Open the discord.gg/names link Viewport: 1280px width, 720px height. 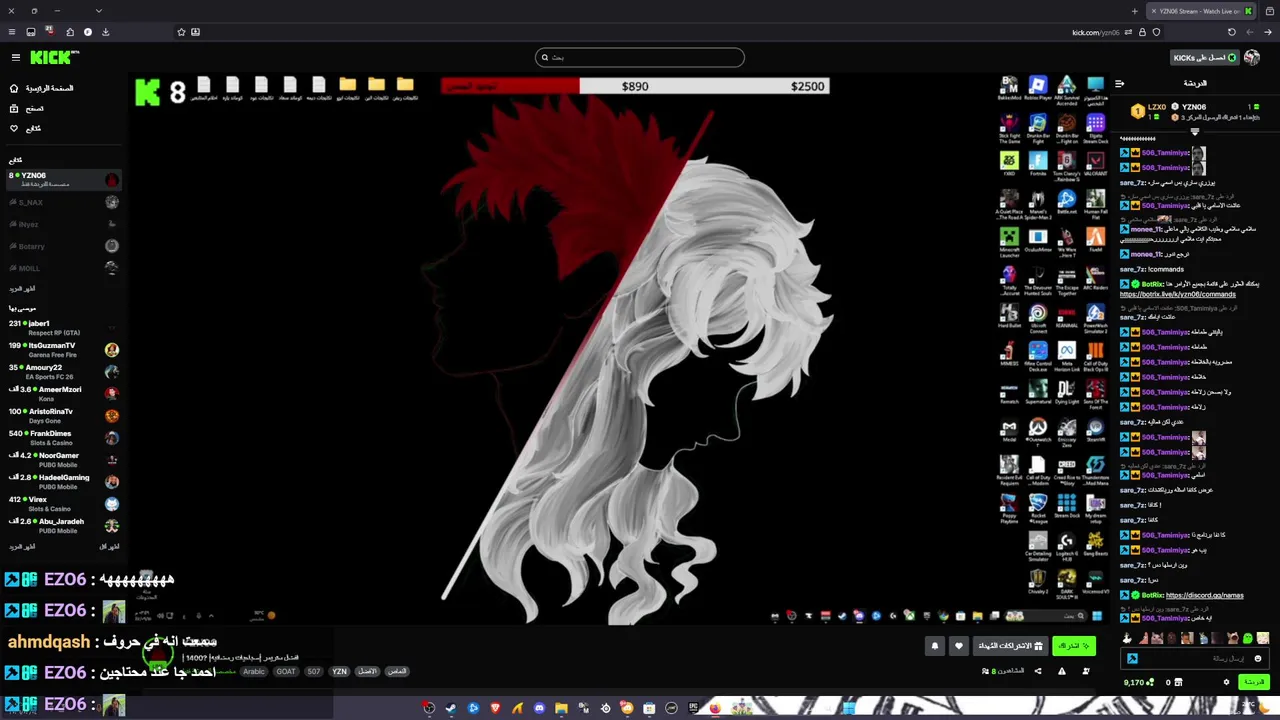tap(1204, 595)
